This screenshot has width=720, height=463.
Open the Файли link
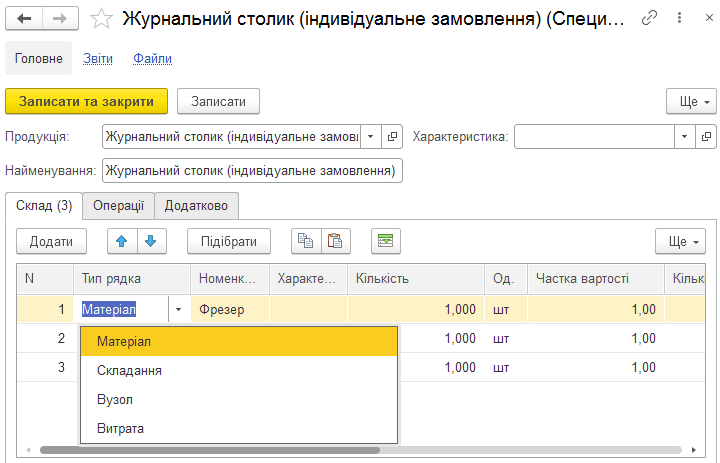click(152, 58)
